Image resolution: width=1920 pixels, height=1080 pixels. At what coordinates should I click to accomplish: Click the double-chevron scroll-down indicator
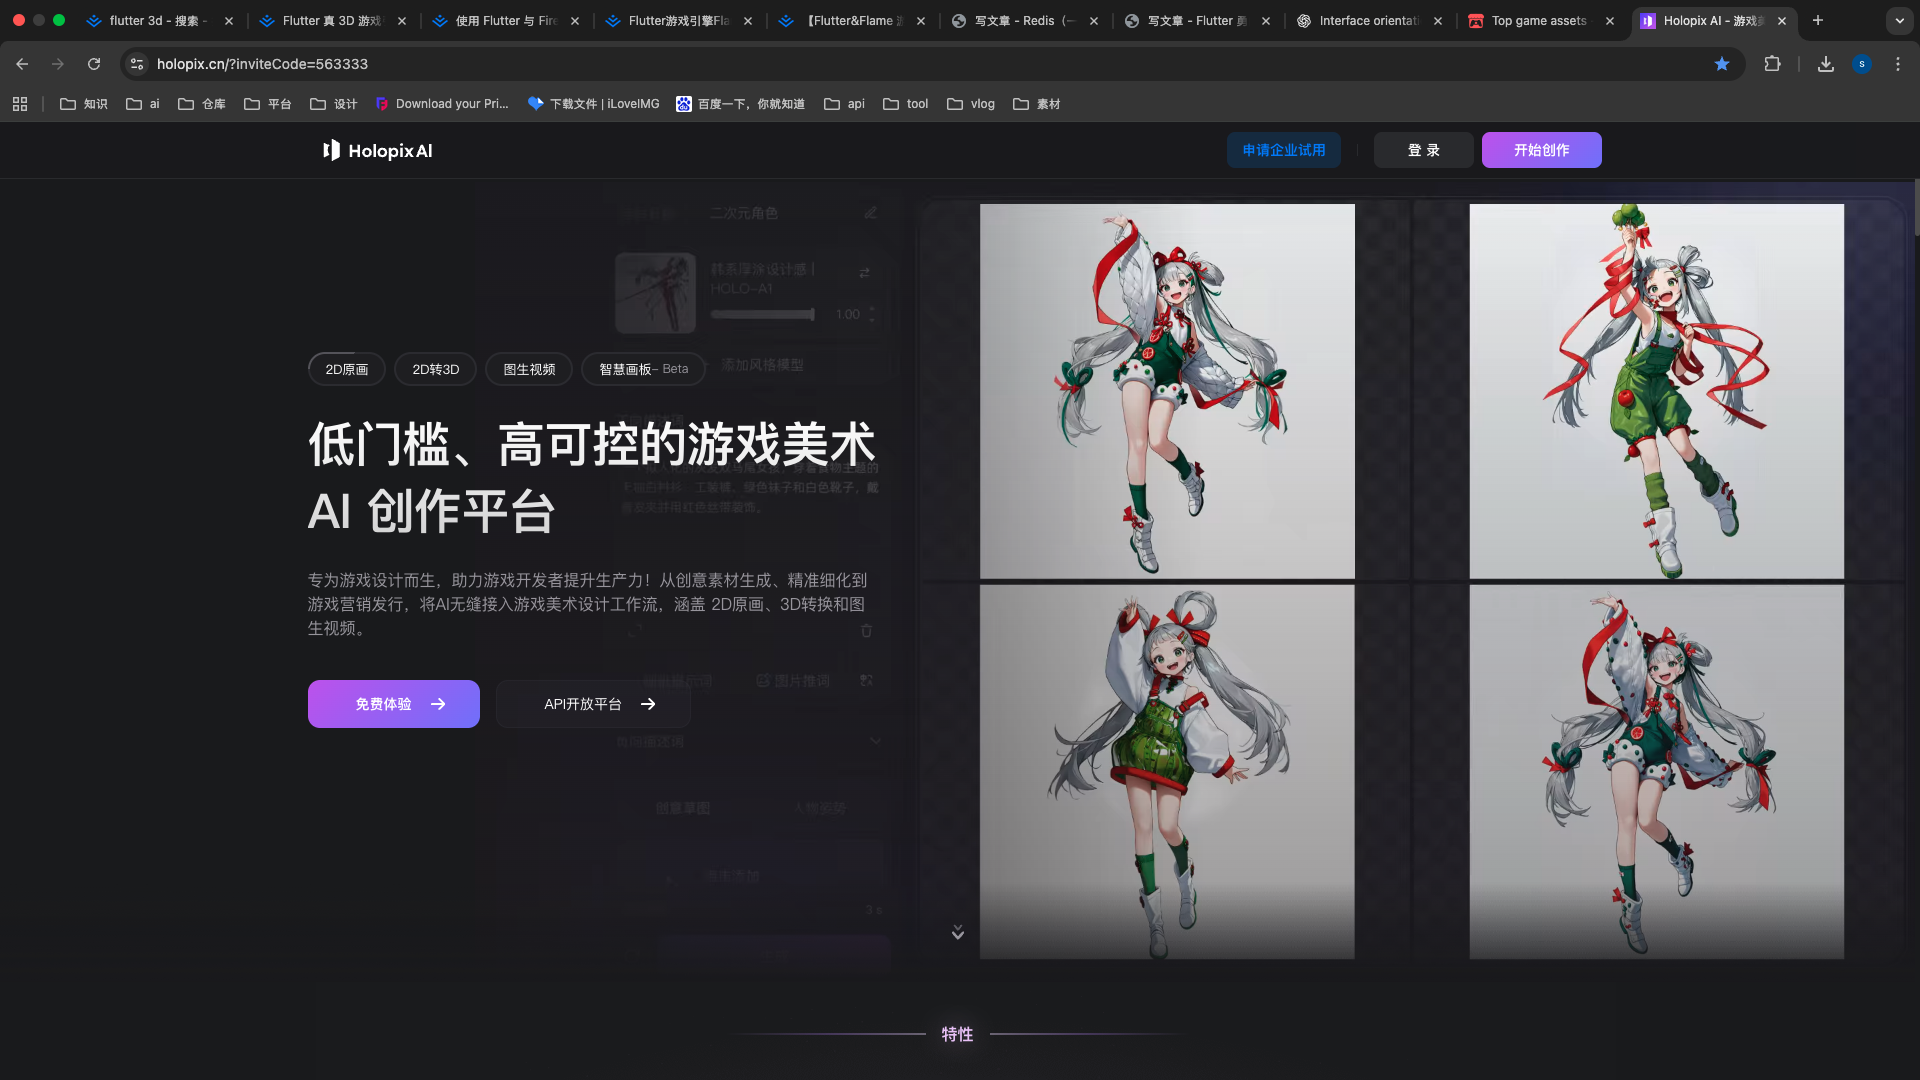coord(957,931)
